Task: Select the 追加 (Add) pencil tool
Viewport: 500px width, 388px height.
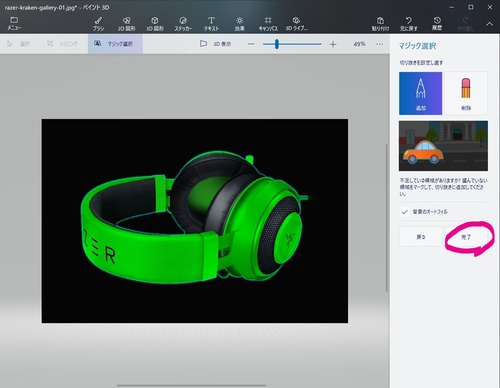Action: click(420, 93)
